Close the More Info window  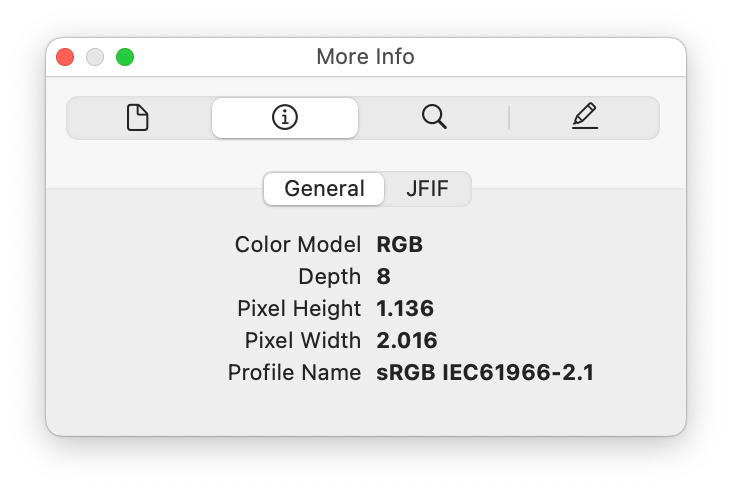[65, 57]
